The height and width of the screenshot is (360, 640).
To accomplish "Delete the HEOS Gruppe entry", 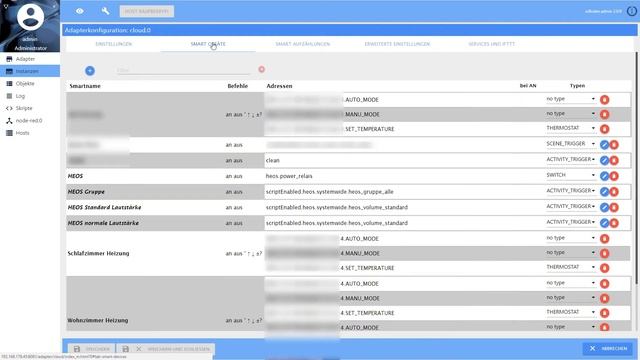I will pyautogui.click(x=614, y=192).
